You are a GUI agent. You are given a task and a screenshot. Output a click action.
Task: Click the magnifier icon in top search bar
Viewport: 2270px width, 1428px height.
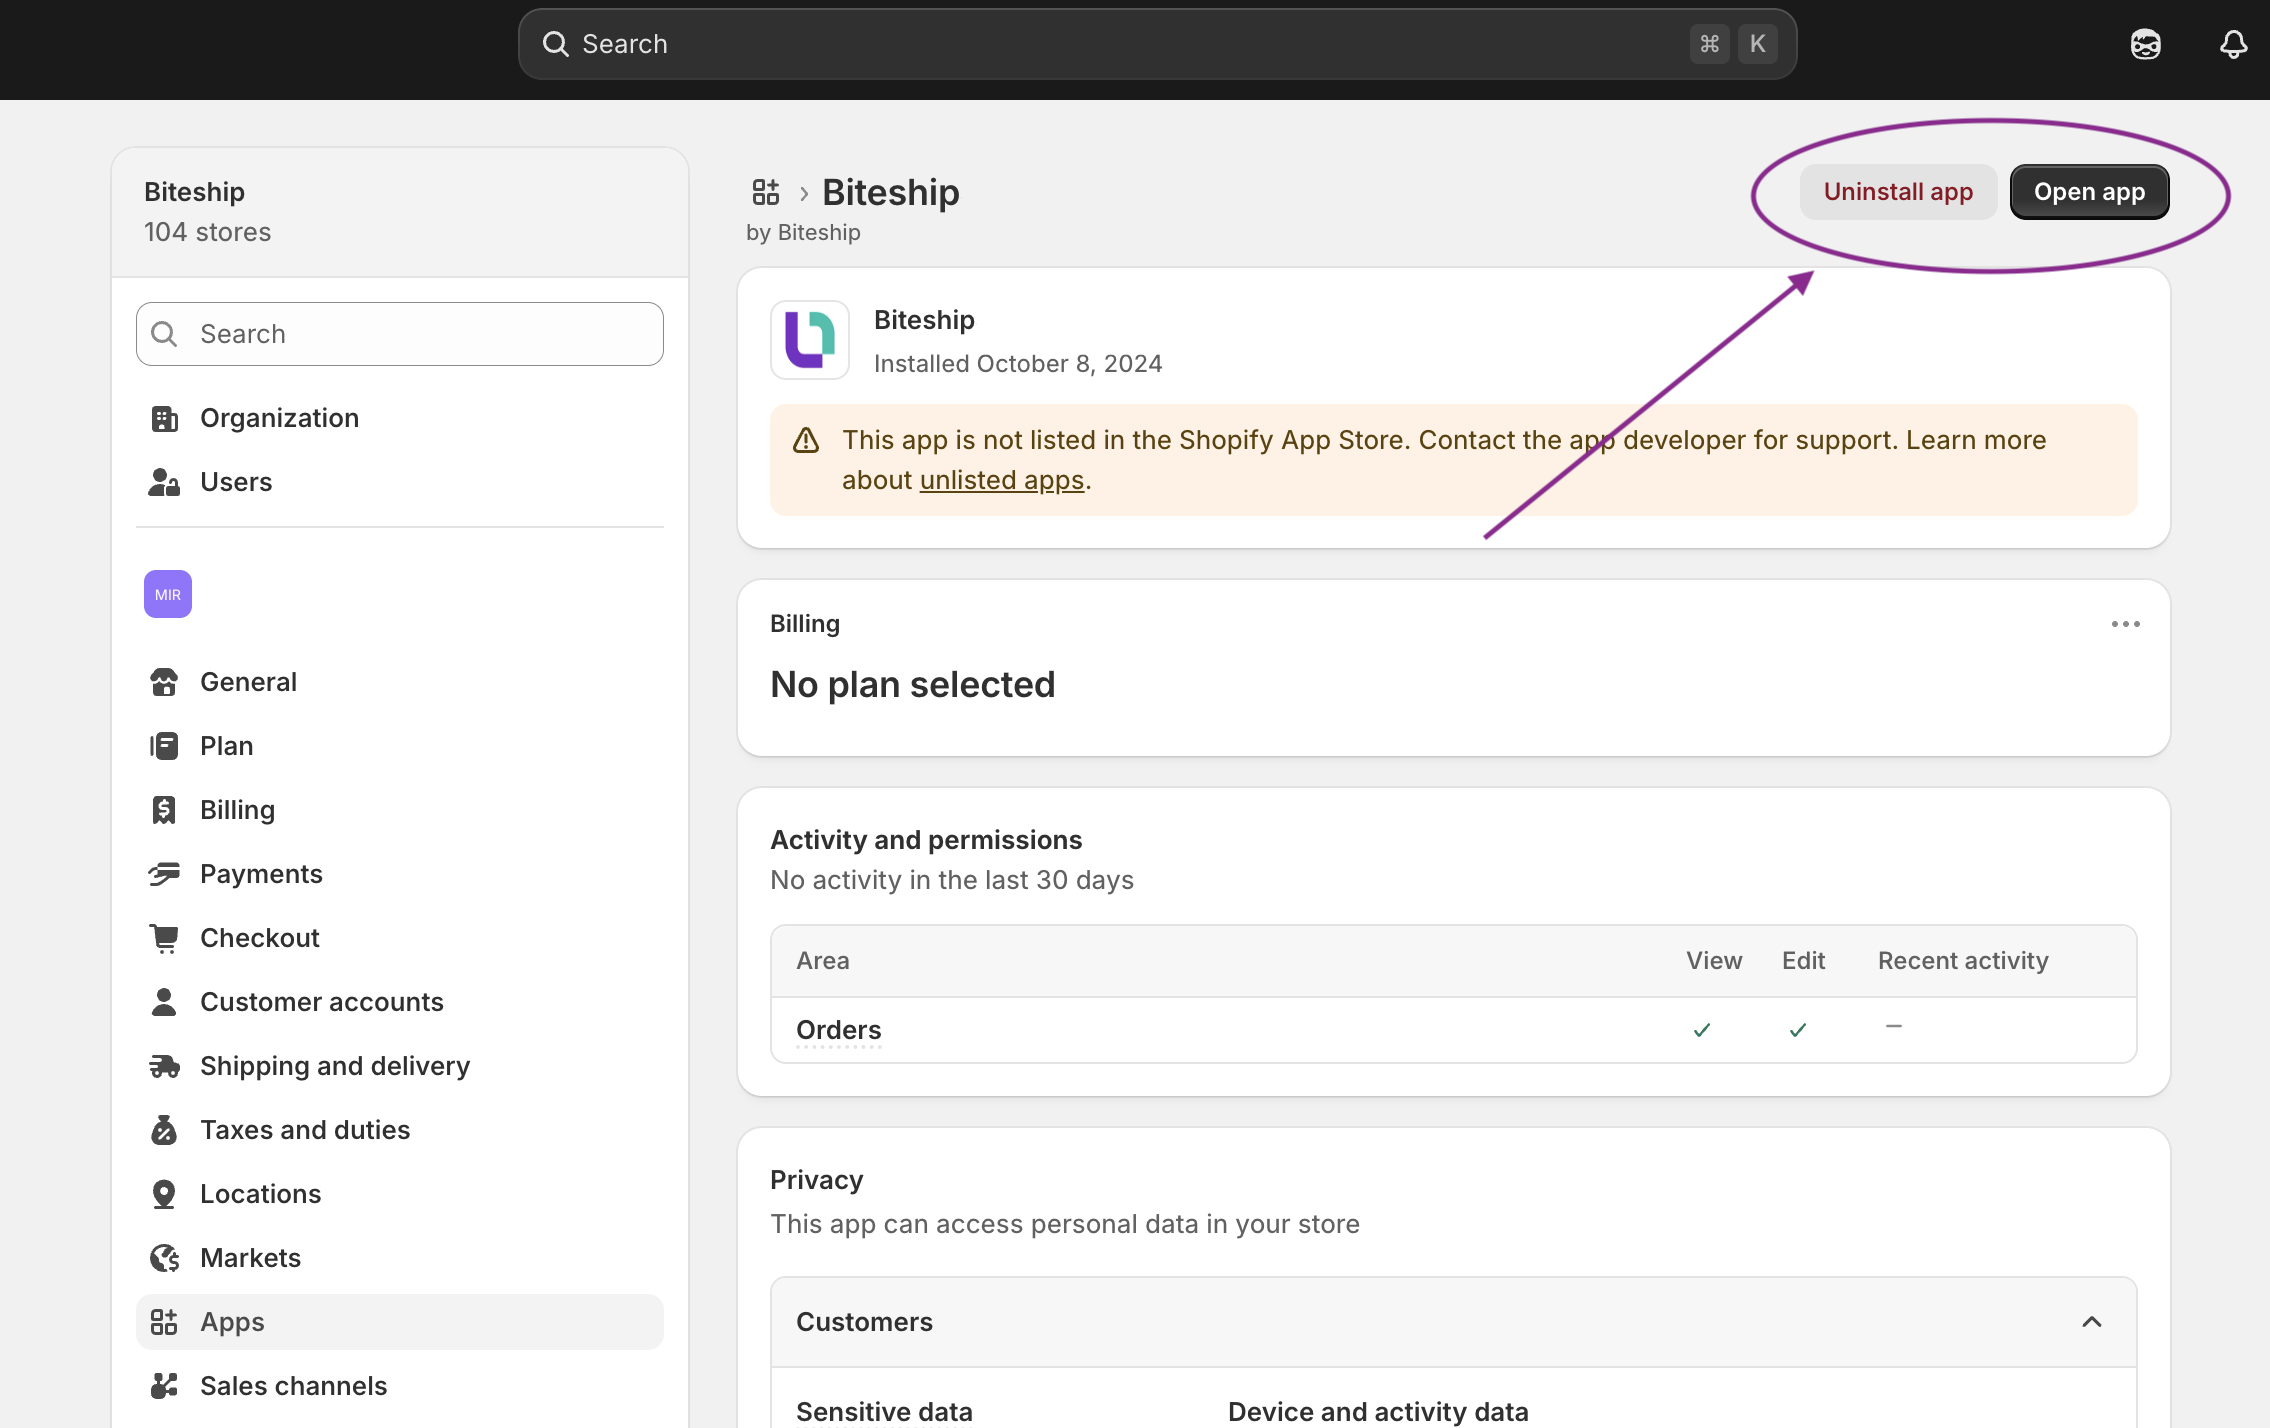[555, 44]
